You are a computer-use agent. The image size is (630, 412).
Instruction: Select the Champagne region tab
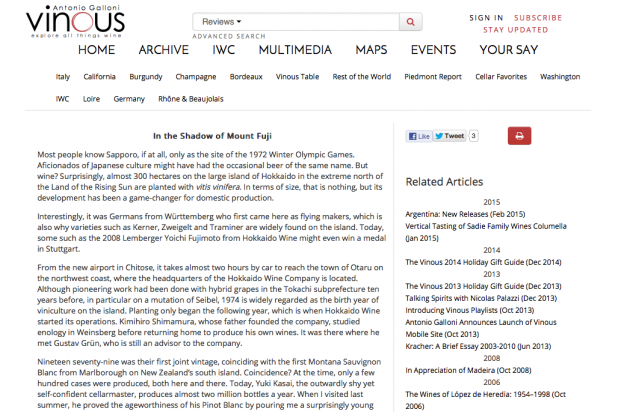point(196,76)
